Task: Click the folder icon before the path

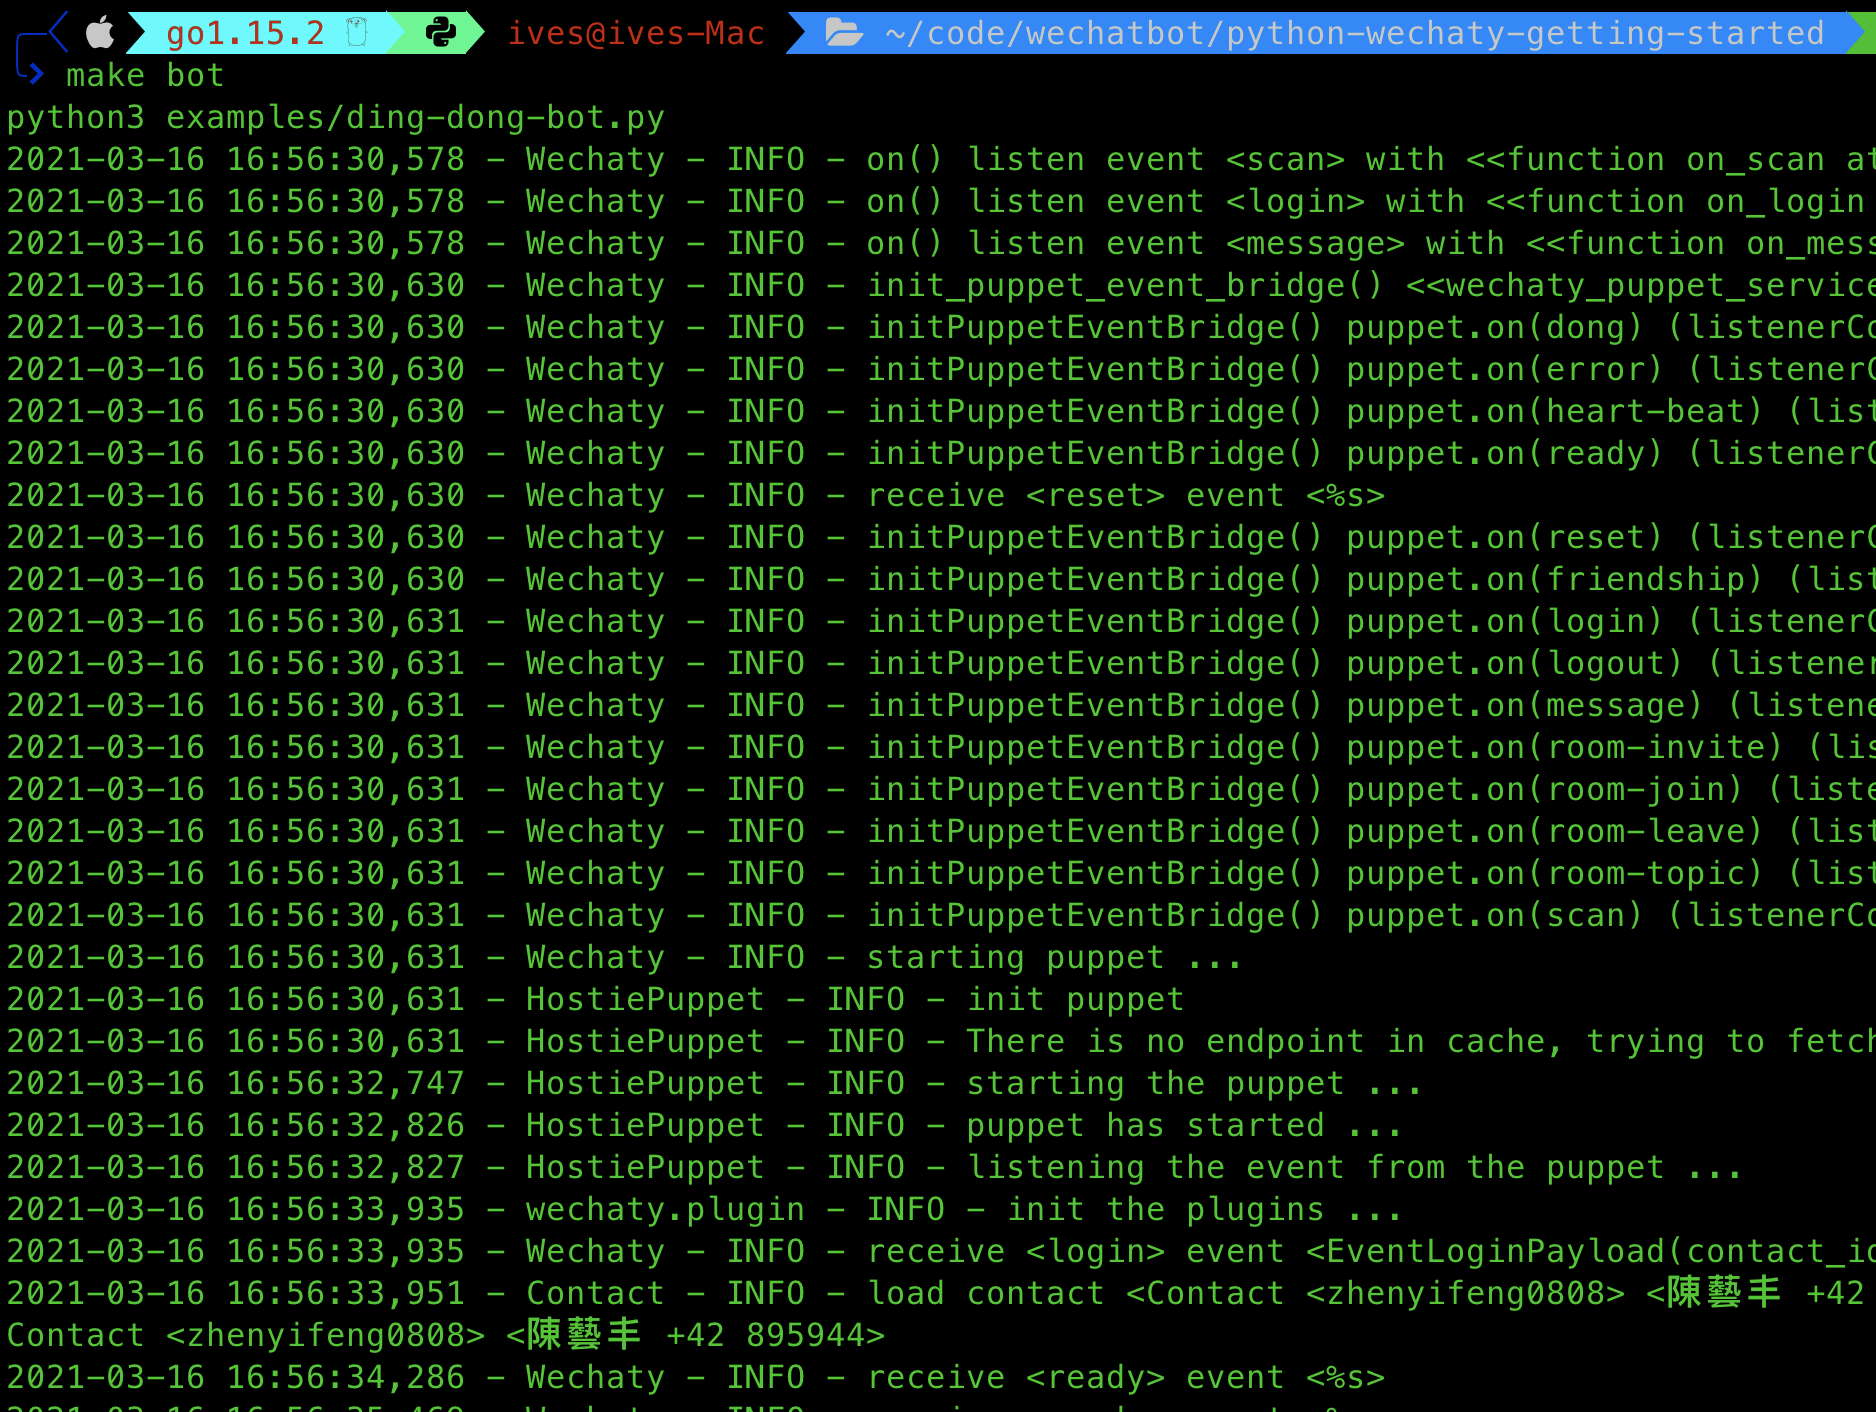Action: click(845, 32)
